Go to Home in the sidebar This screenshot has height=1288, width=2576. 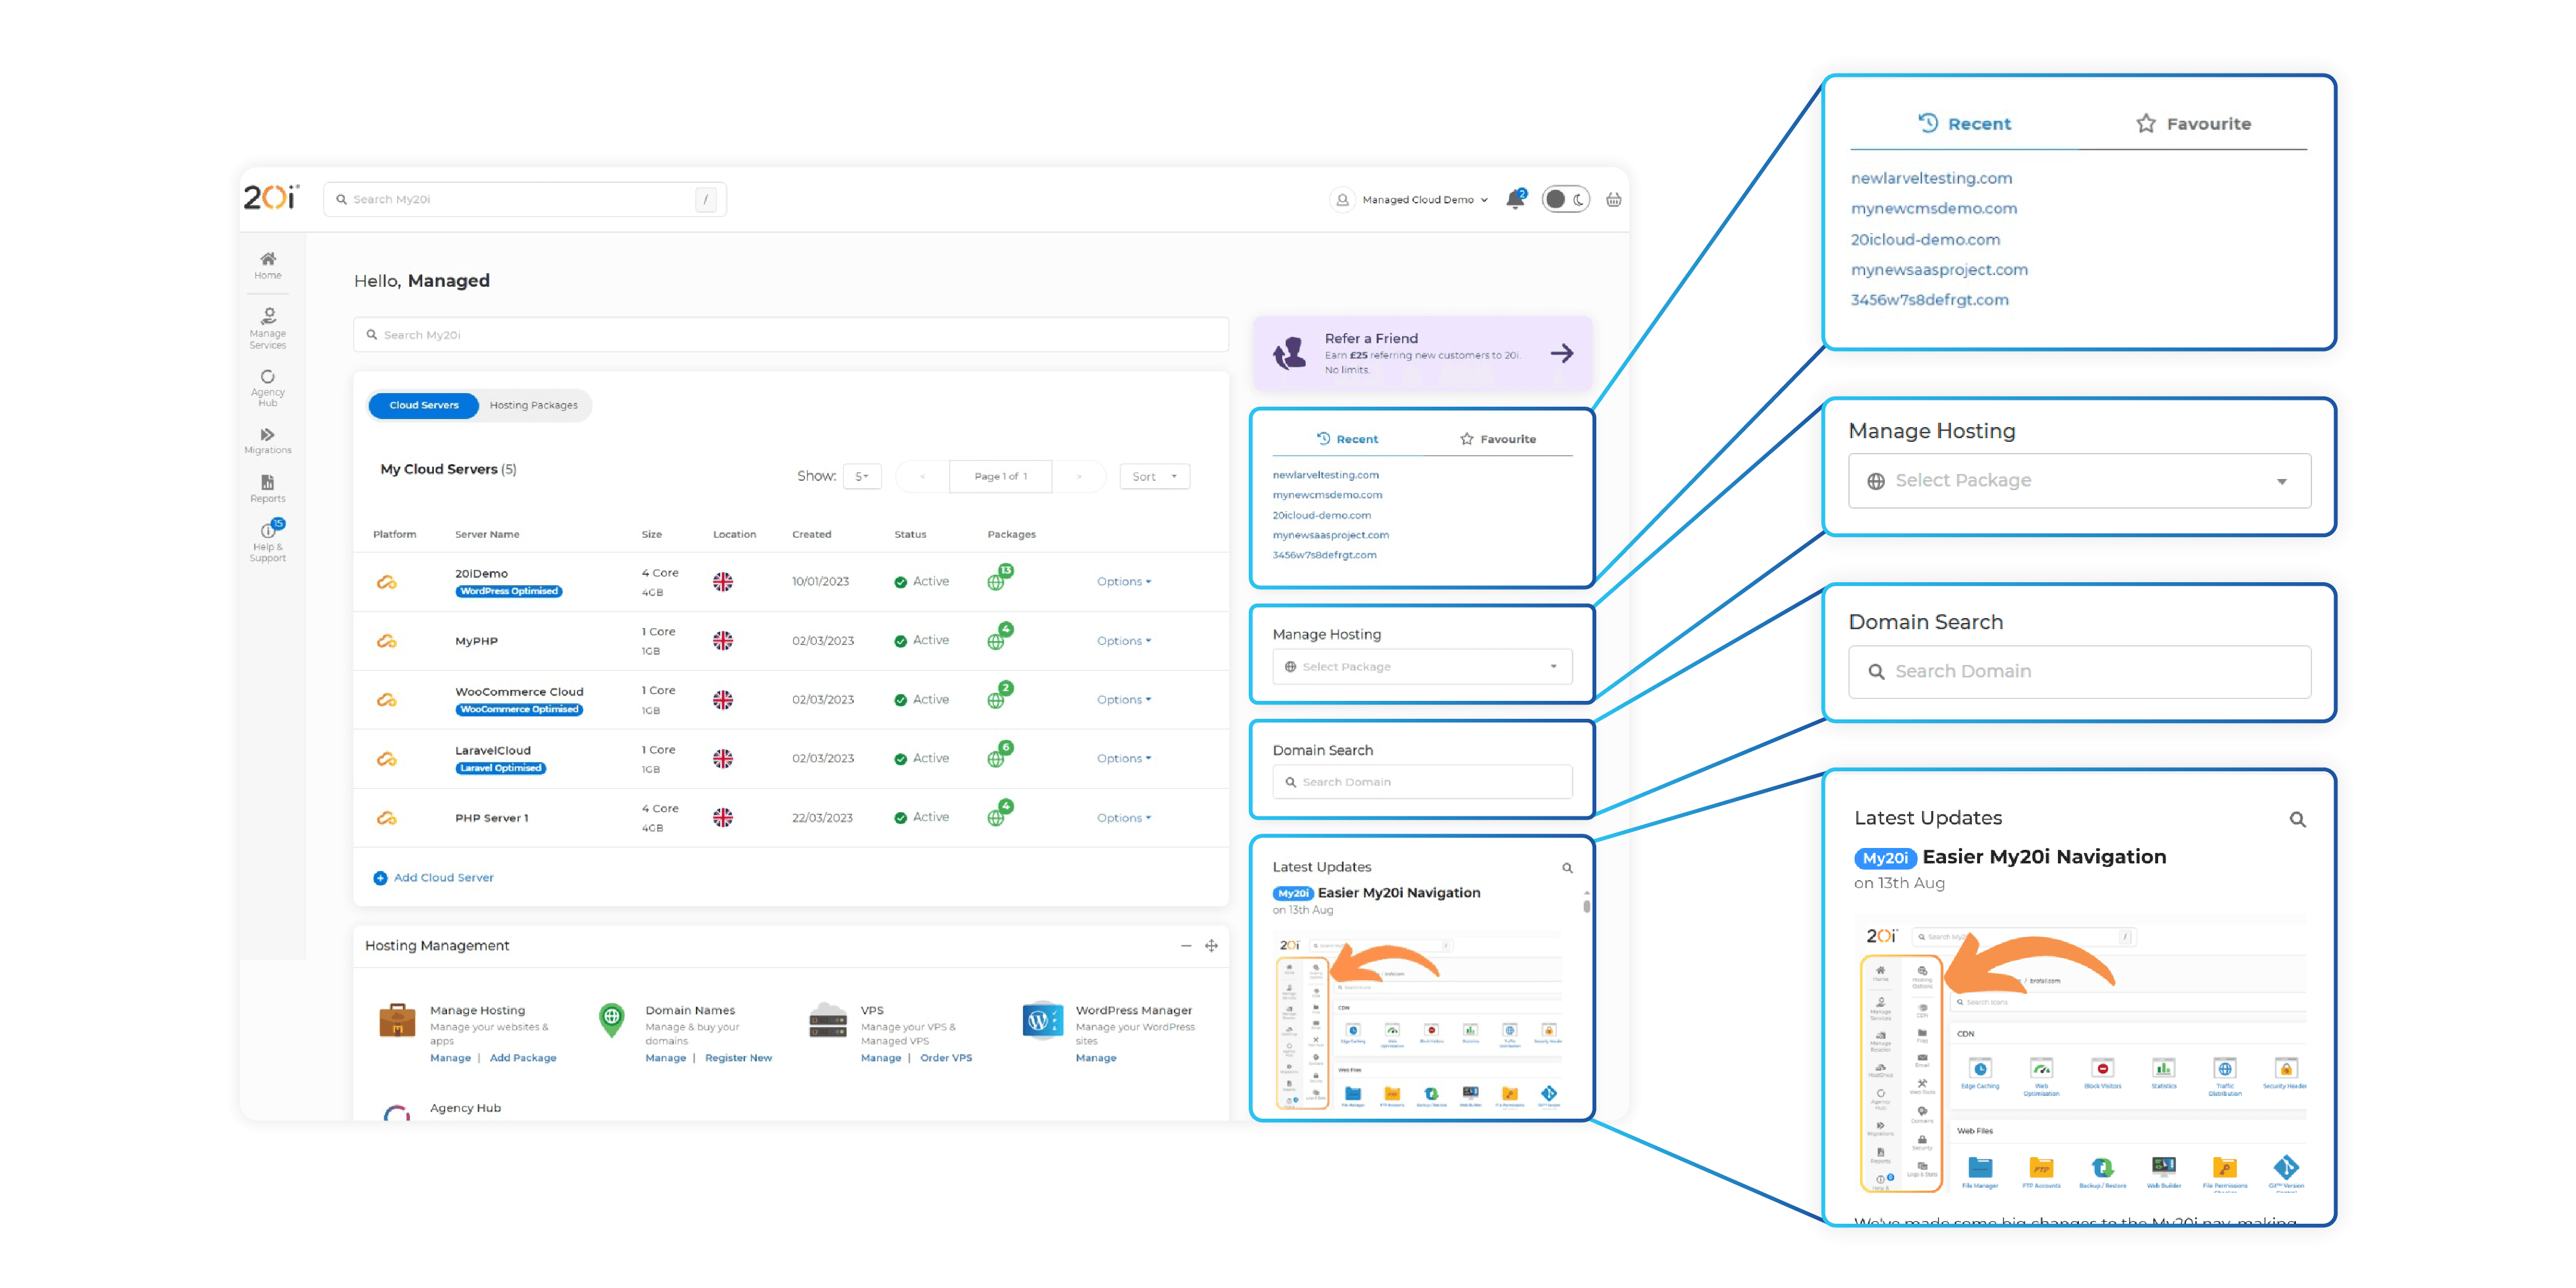tap(267, 265)
